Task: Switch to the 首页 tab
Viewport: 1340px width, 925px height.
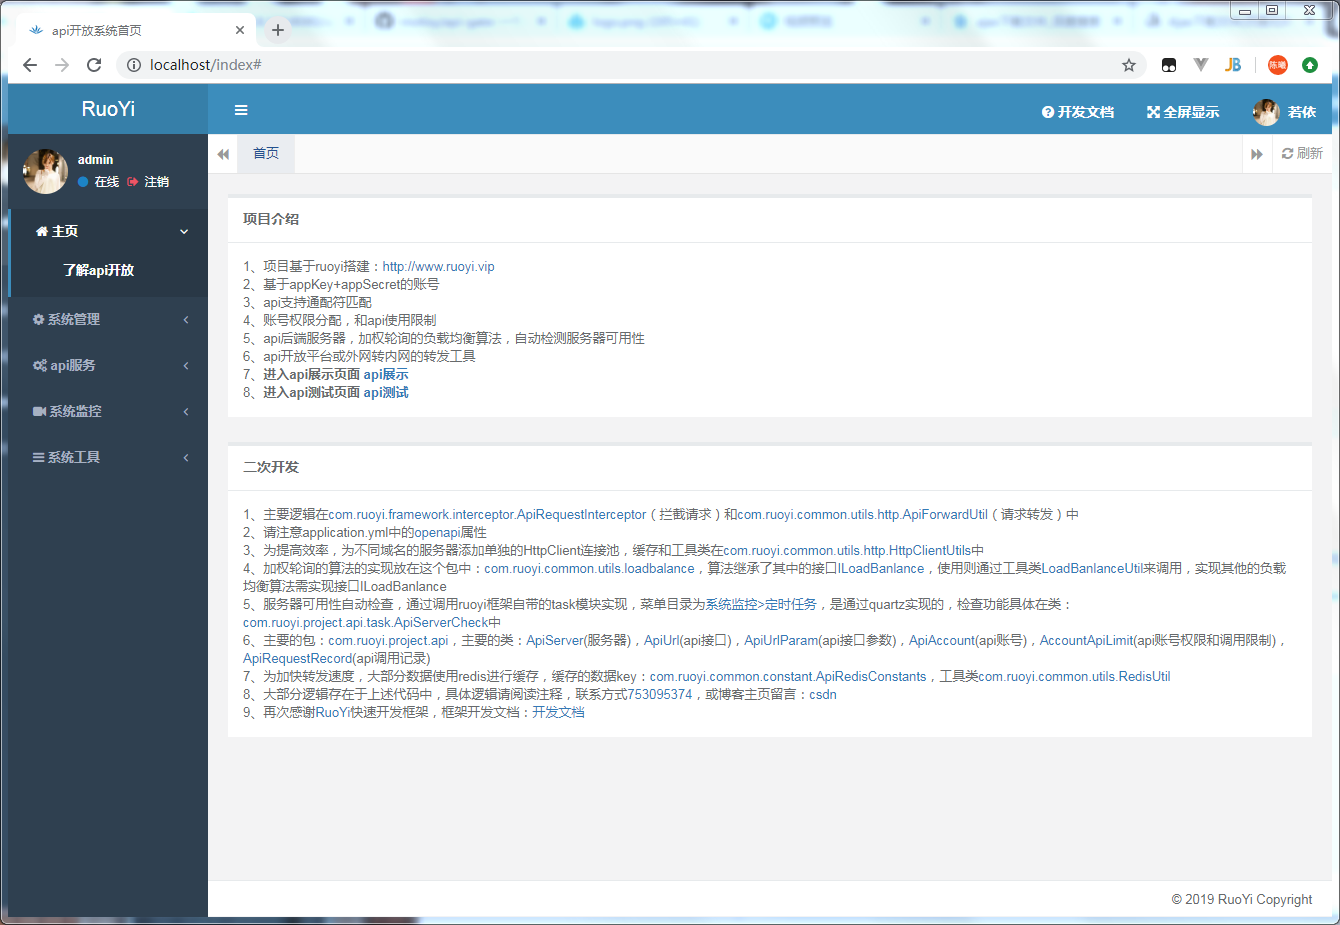Action: pyautogui.click(x=265, y=153)
